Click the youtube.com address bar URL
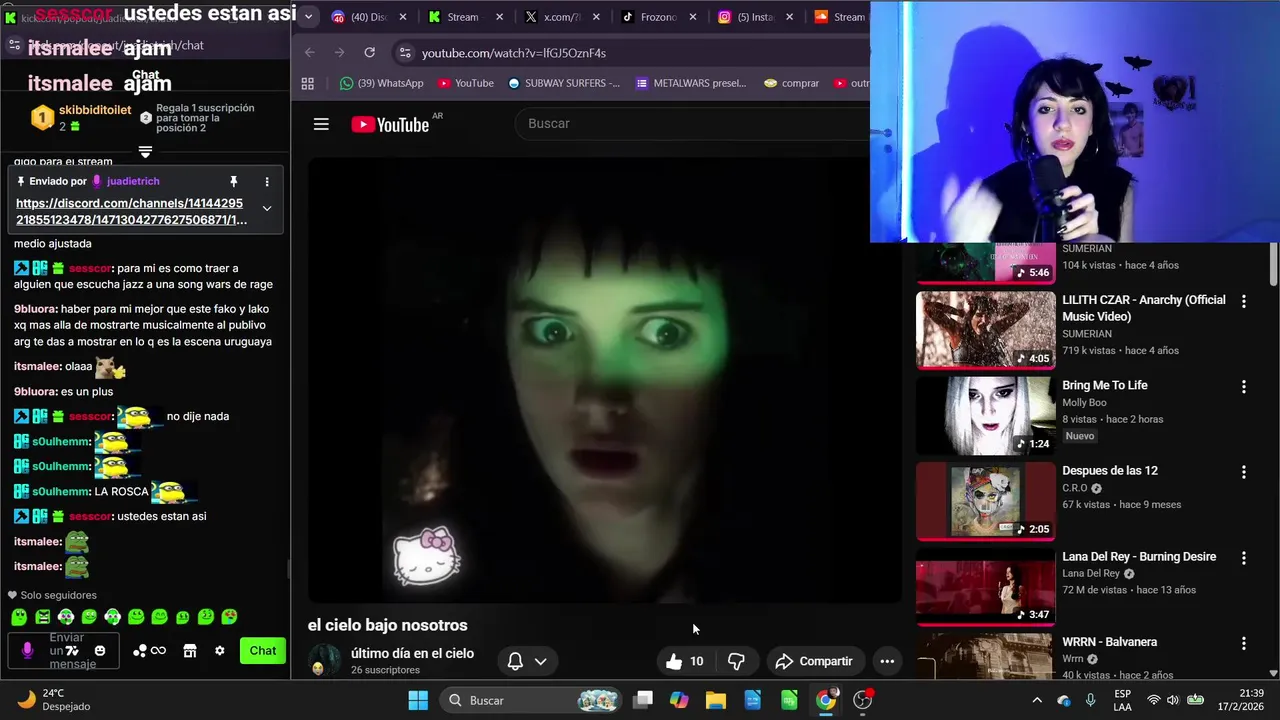 coord(513,53)
